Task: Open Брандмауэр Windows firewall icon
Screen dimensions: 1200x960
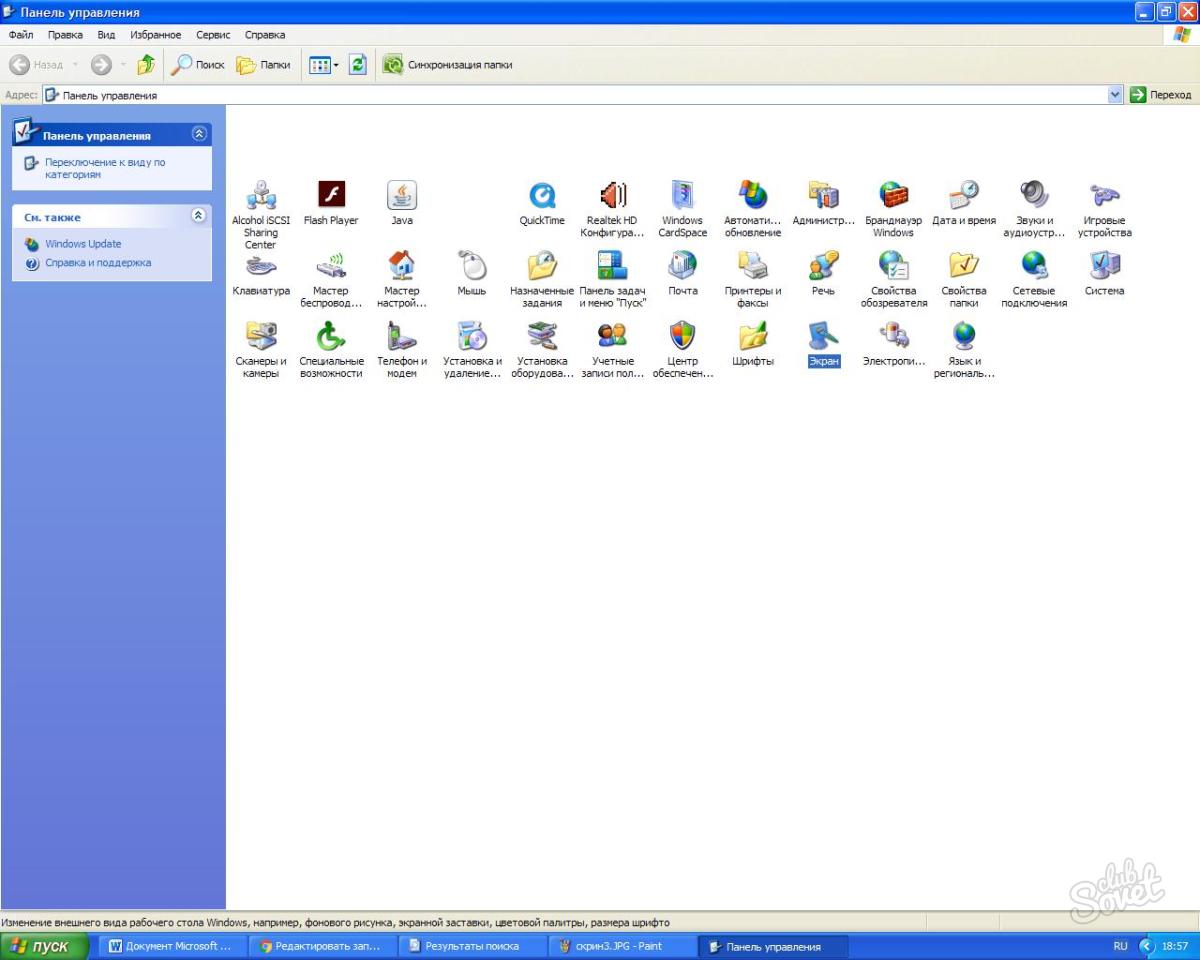Action: (893, 195)
